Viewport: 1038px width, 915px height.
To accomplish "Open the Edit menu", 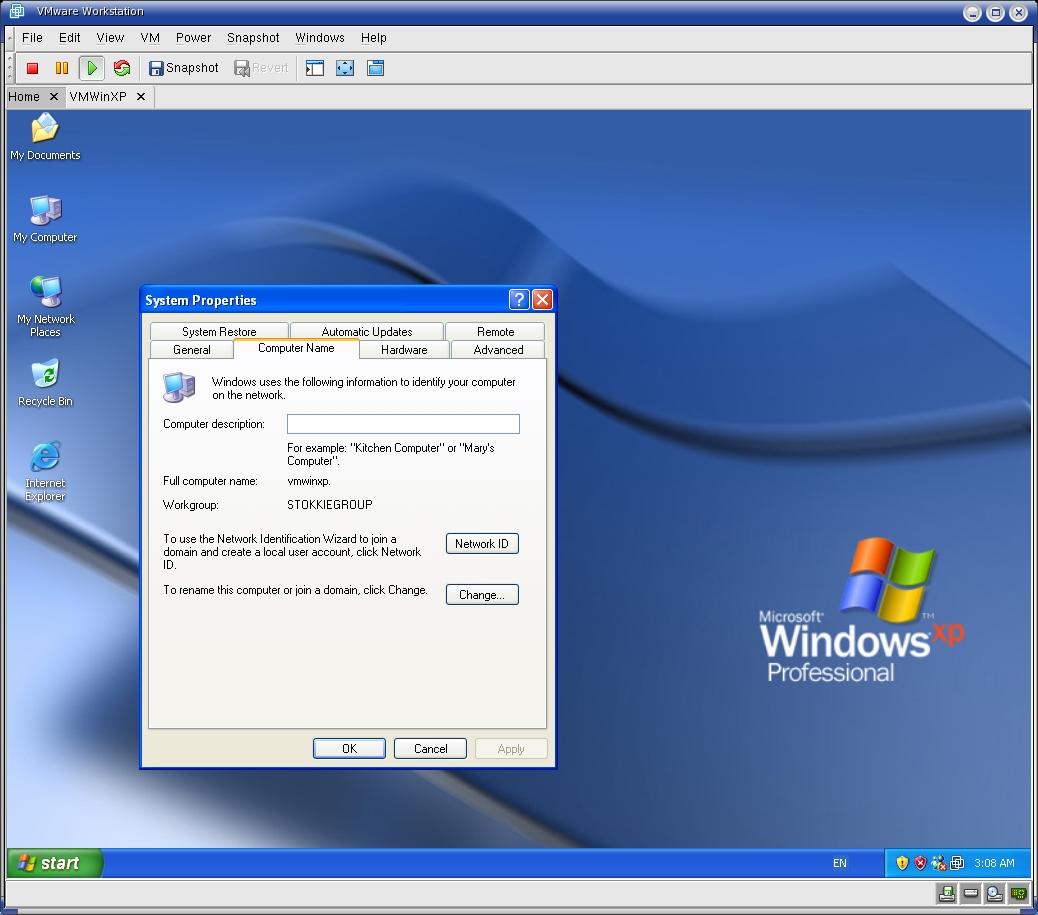I will tap(70, 38).
